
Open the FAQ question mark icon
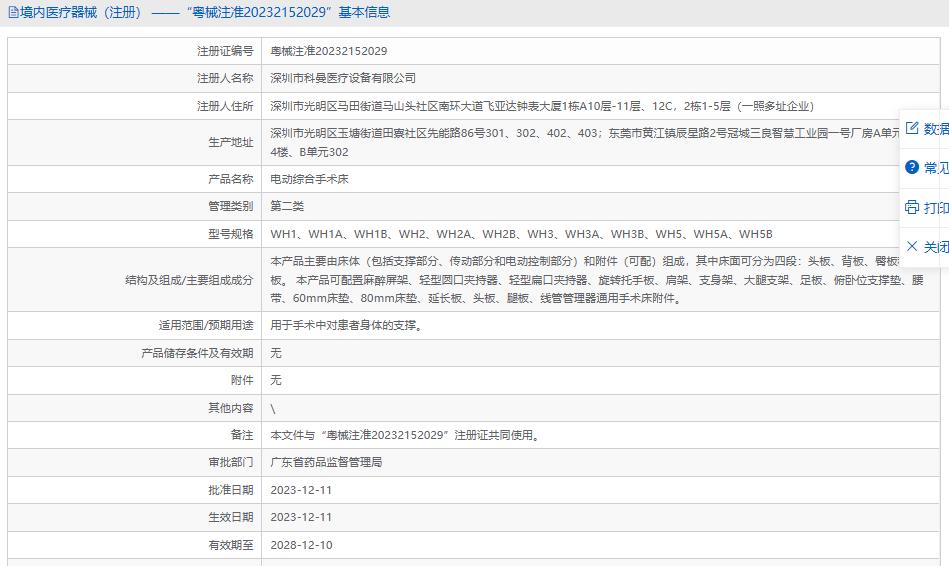911,168
